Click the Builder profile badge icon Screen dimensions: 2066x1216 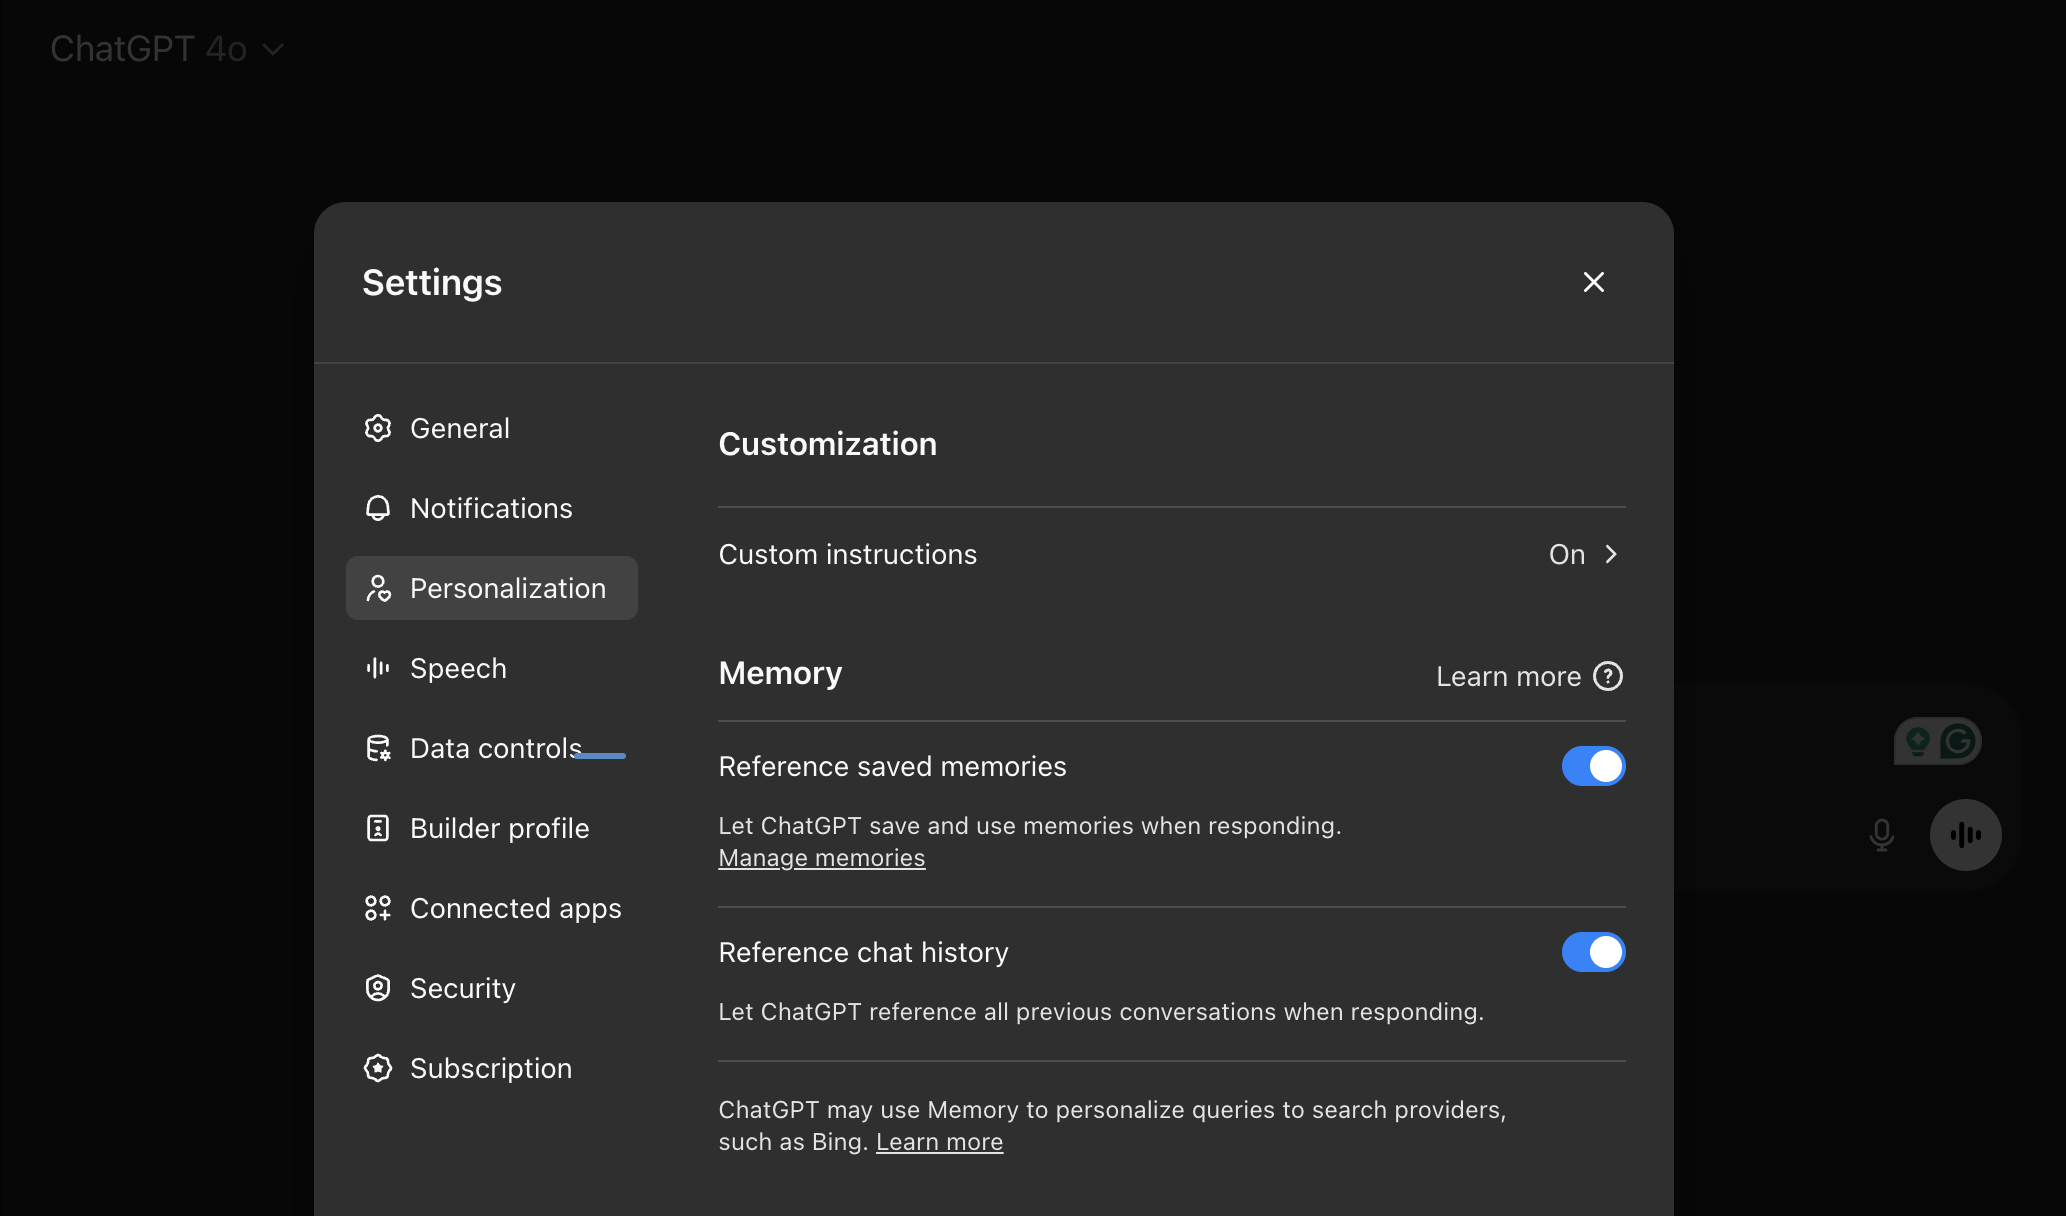[378, 828]
